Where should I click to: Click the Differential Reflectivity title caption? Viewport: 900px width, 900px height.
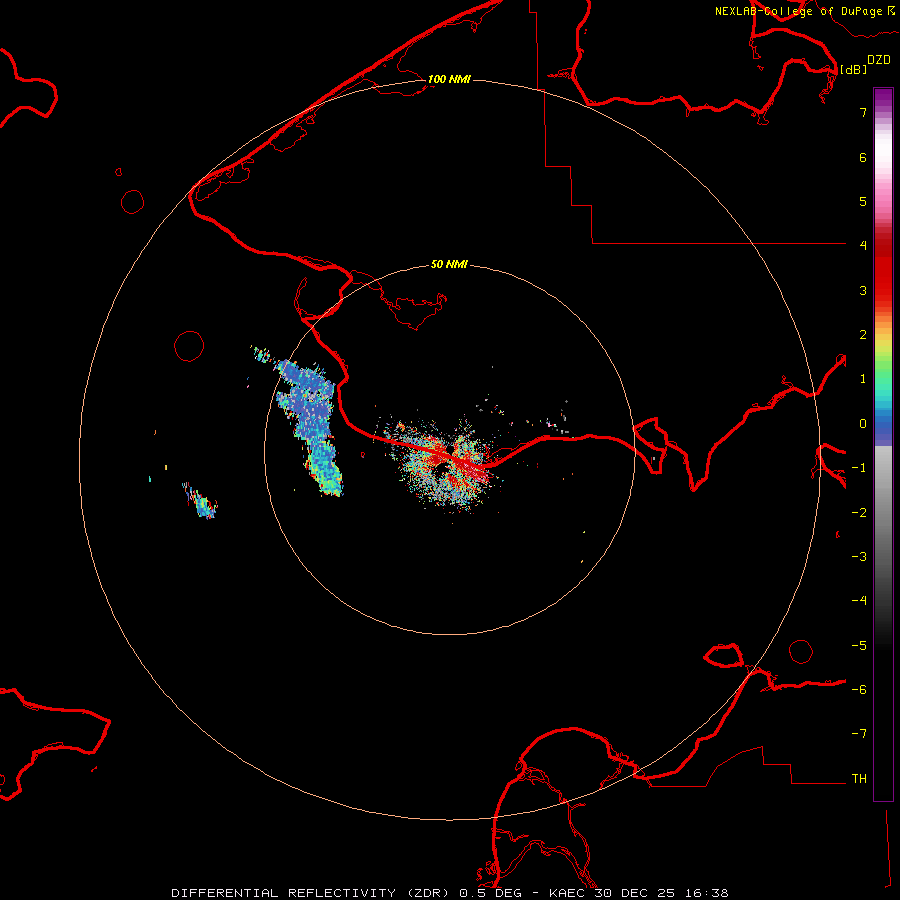450,893
